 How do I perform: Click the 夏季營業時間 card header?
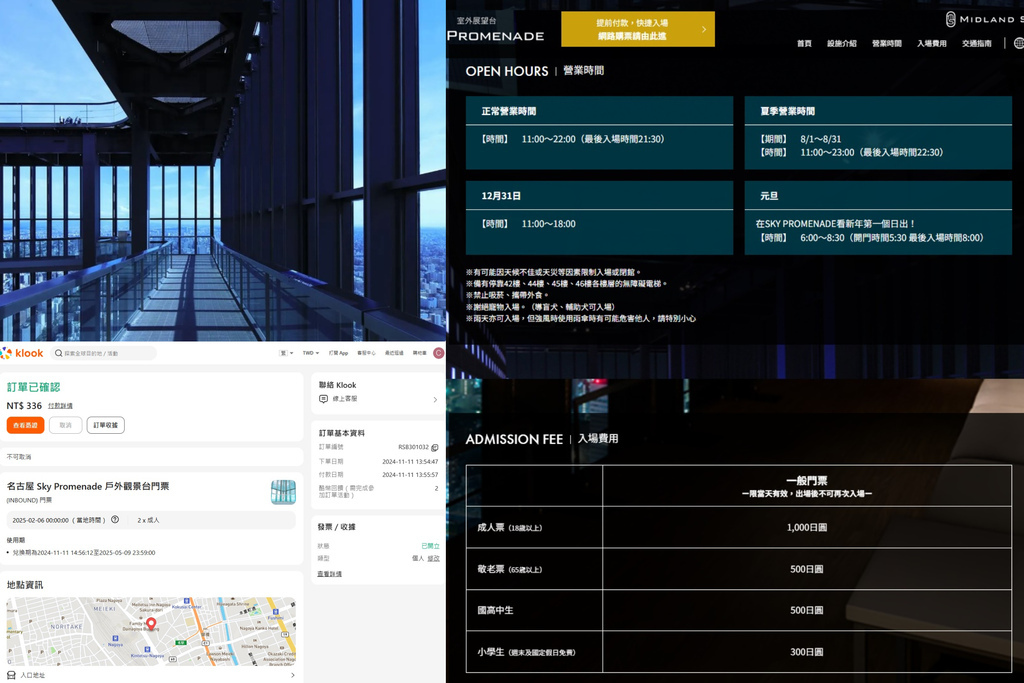878,111
